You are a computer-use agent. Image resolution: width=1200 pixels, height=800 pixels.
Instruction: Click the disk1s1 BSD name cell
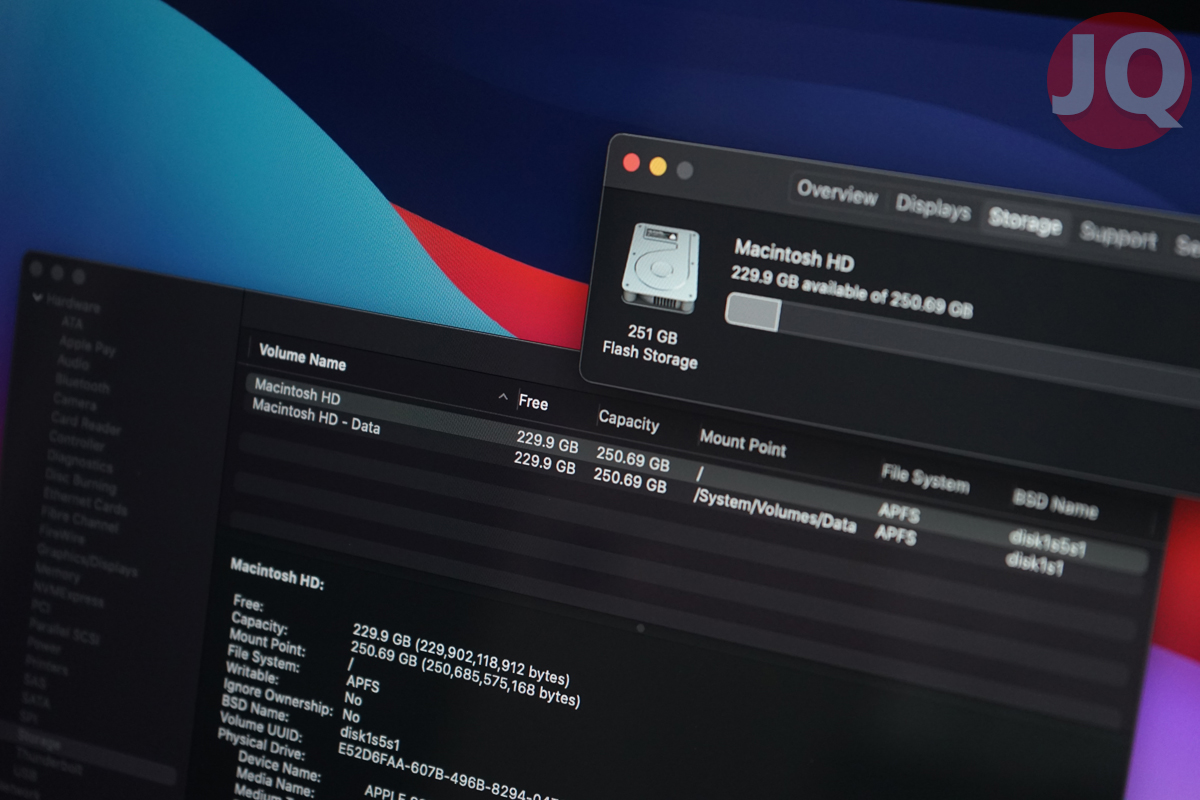point(1034,564)
